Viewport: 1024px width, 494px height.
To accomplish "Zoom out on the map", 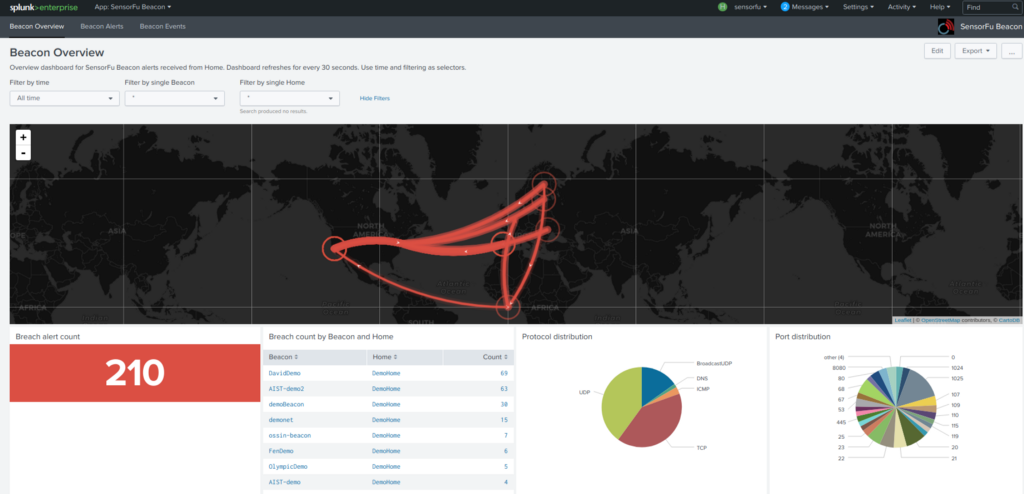I will (x=23, y=153).
